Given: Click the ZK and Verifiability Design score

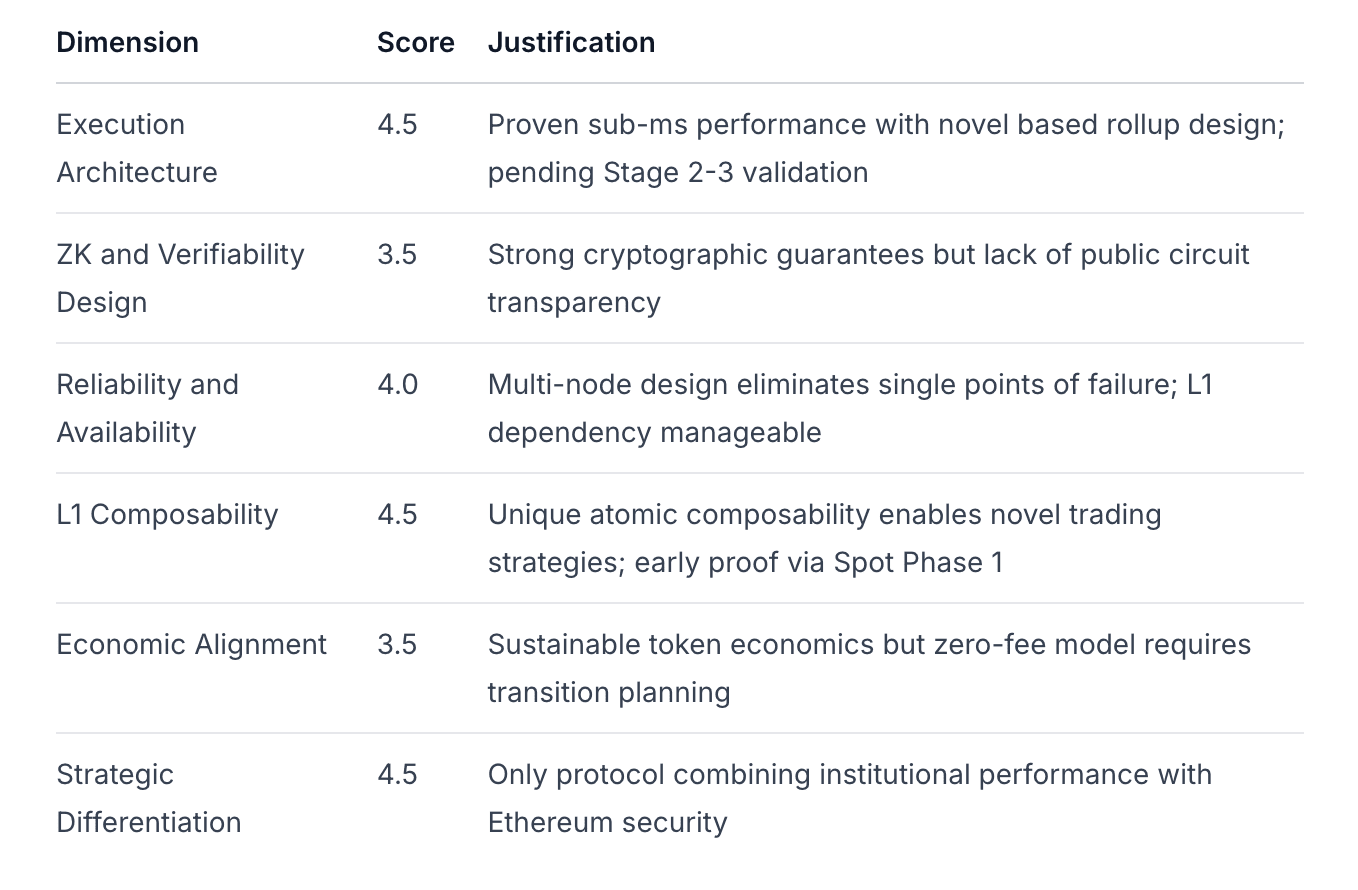Looking at the screenshot, I should tap(397, 254).
